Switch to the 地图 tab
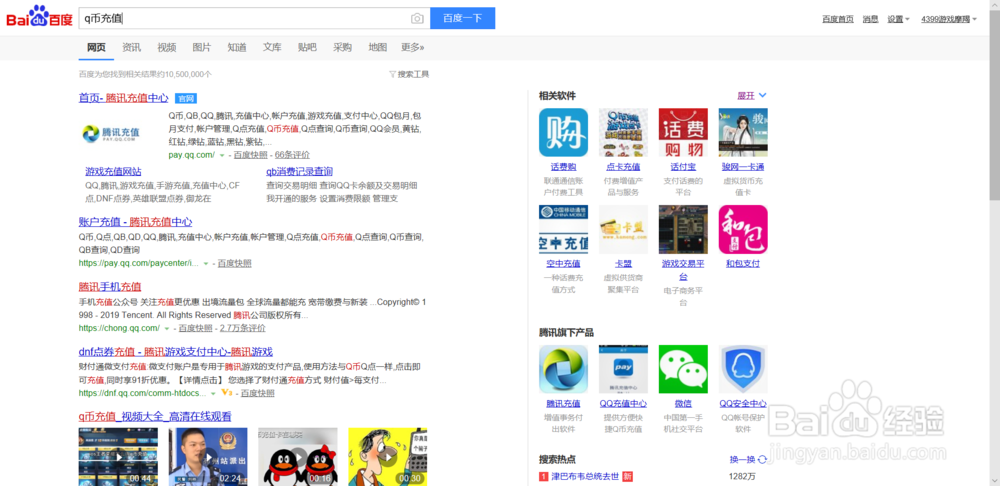 pyautogui.click(x=378, y=47)
